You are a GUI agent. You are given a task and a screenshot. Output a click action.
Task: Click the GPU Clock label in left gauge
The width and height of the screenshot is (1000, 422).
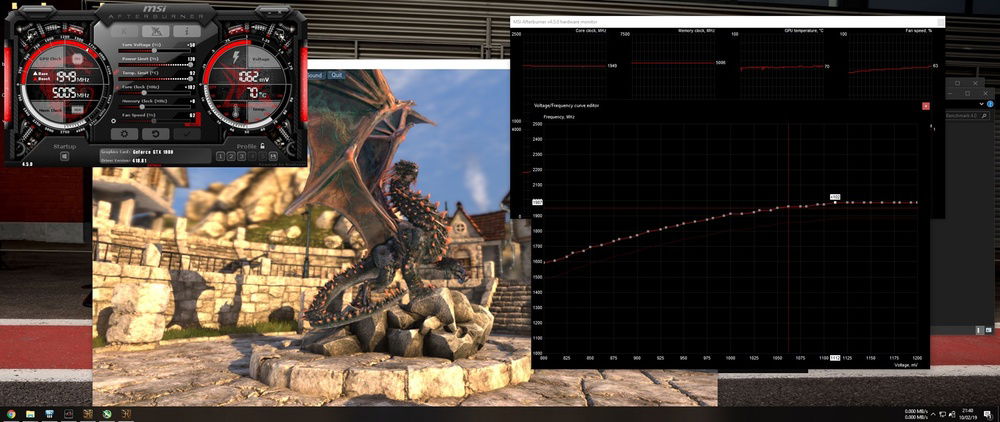[51, 59]
